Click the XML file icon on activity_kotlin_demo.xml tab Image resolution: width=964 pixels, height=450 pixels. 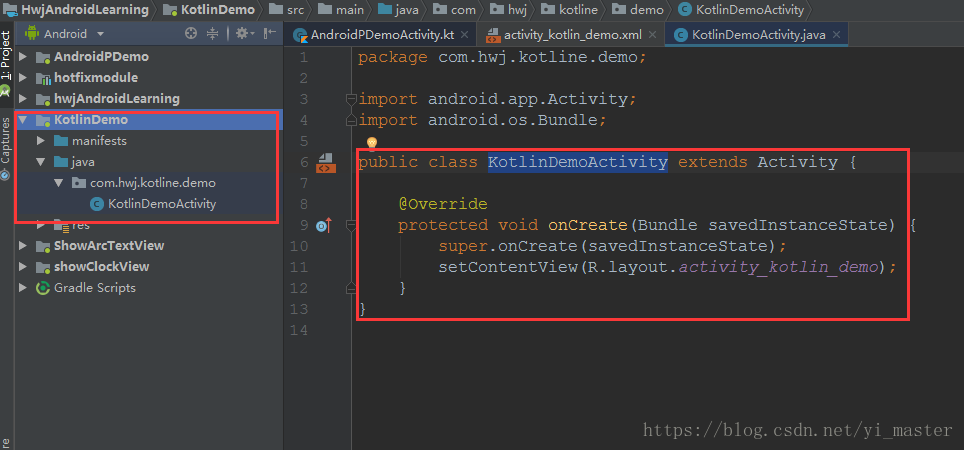492,35
